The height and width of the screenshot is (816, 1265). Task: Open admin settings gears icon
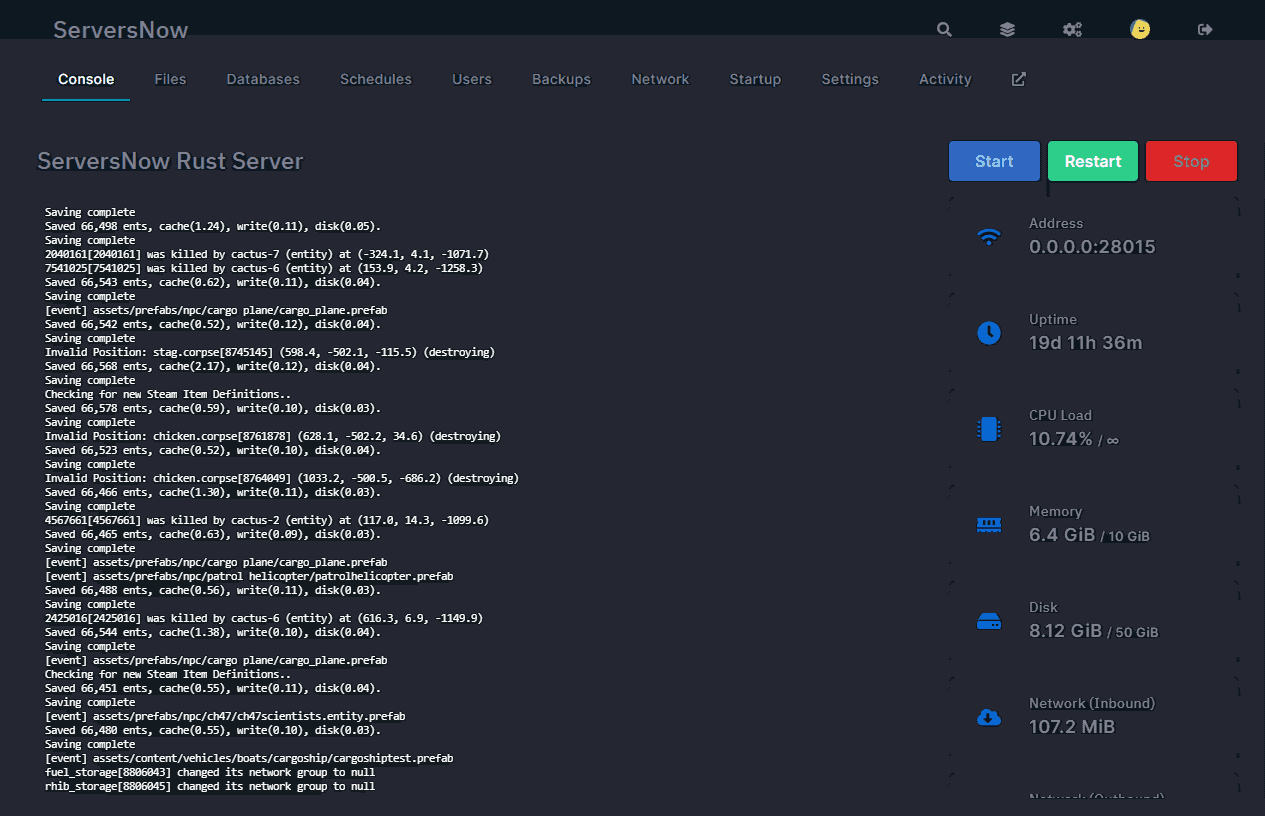point(1072,30)
